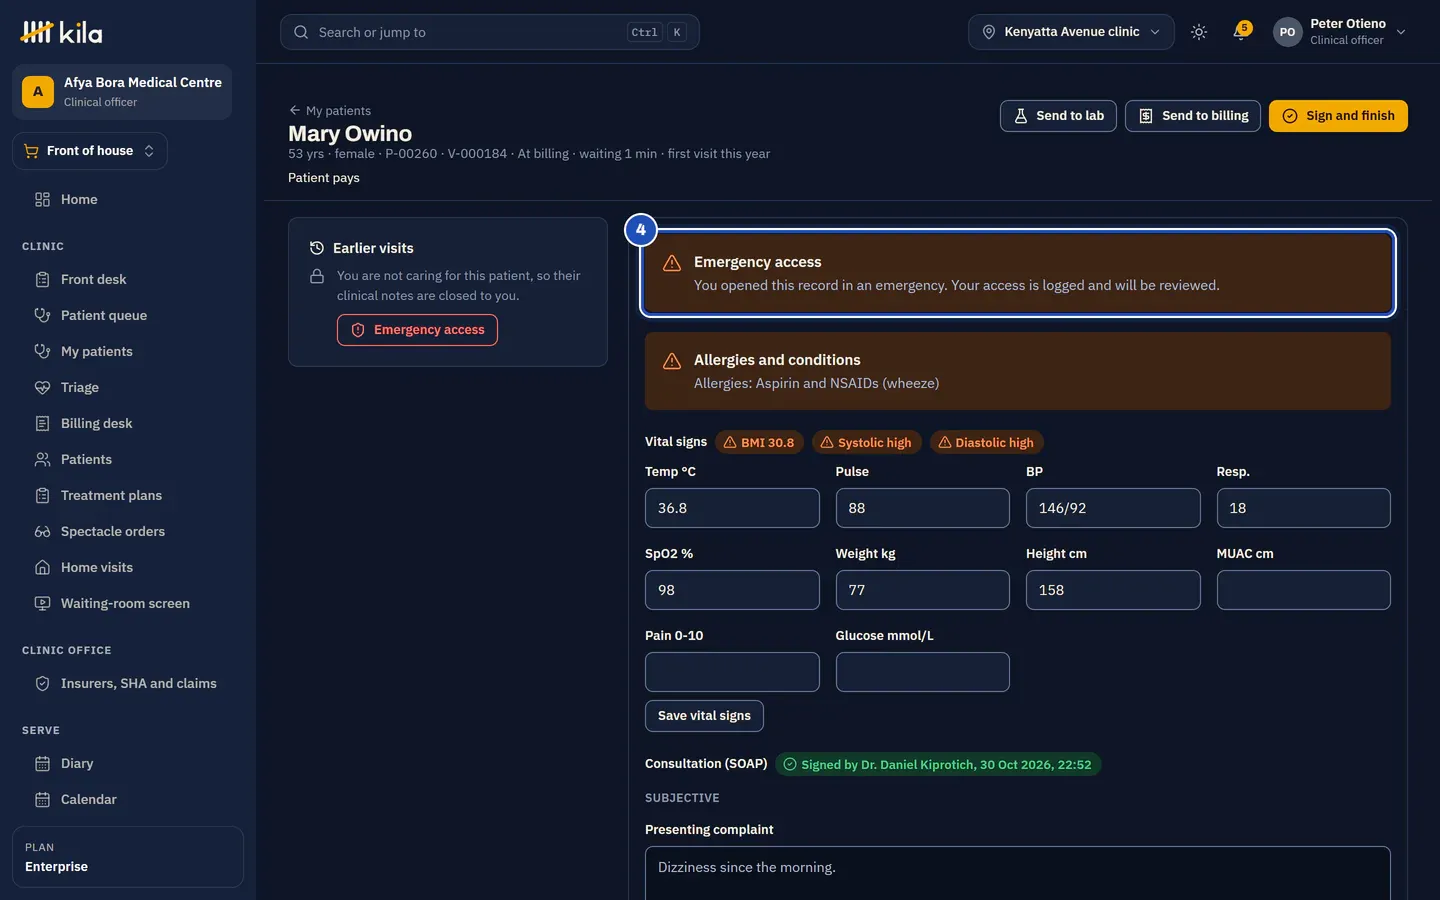The image size is (1440, 900).
Task: Click the Triage heart icon
Action: click(42, 387)
